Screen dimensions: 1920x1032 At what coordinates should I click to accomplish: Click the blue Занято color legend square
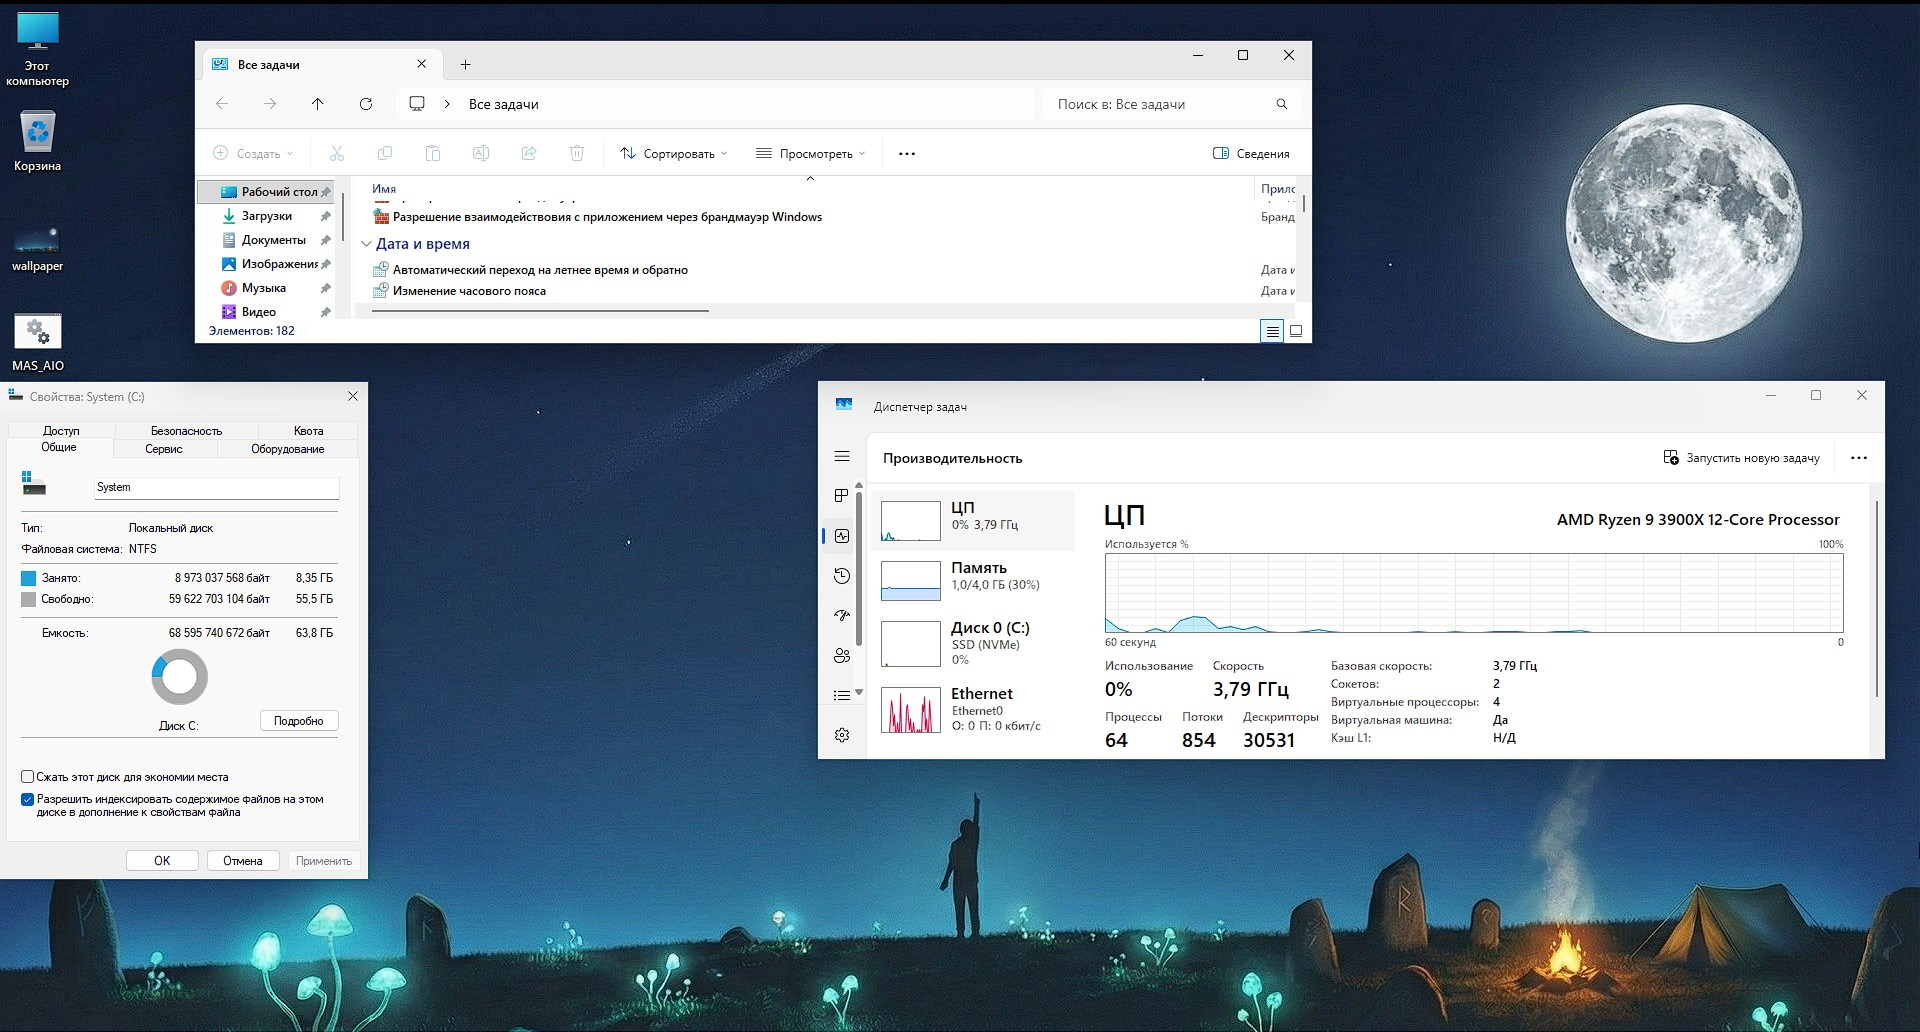27,578
